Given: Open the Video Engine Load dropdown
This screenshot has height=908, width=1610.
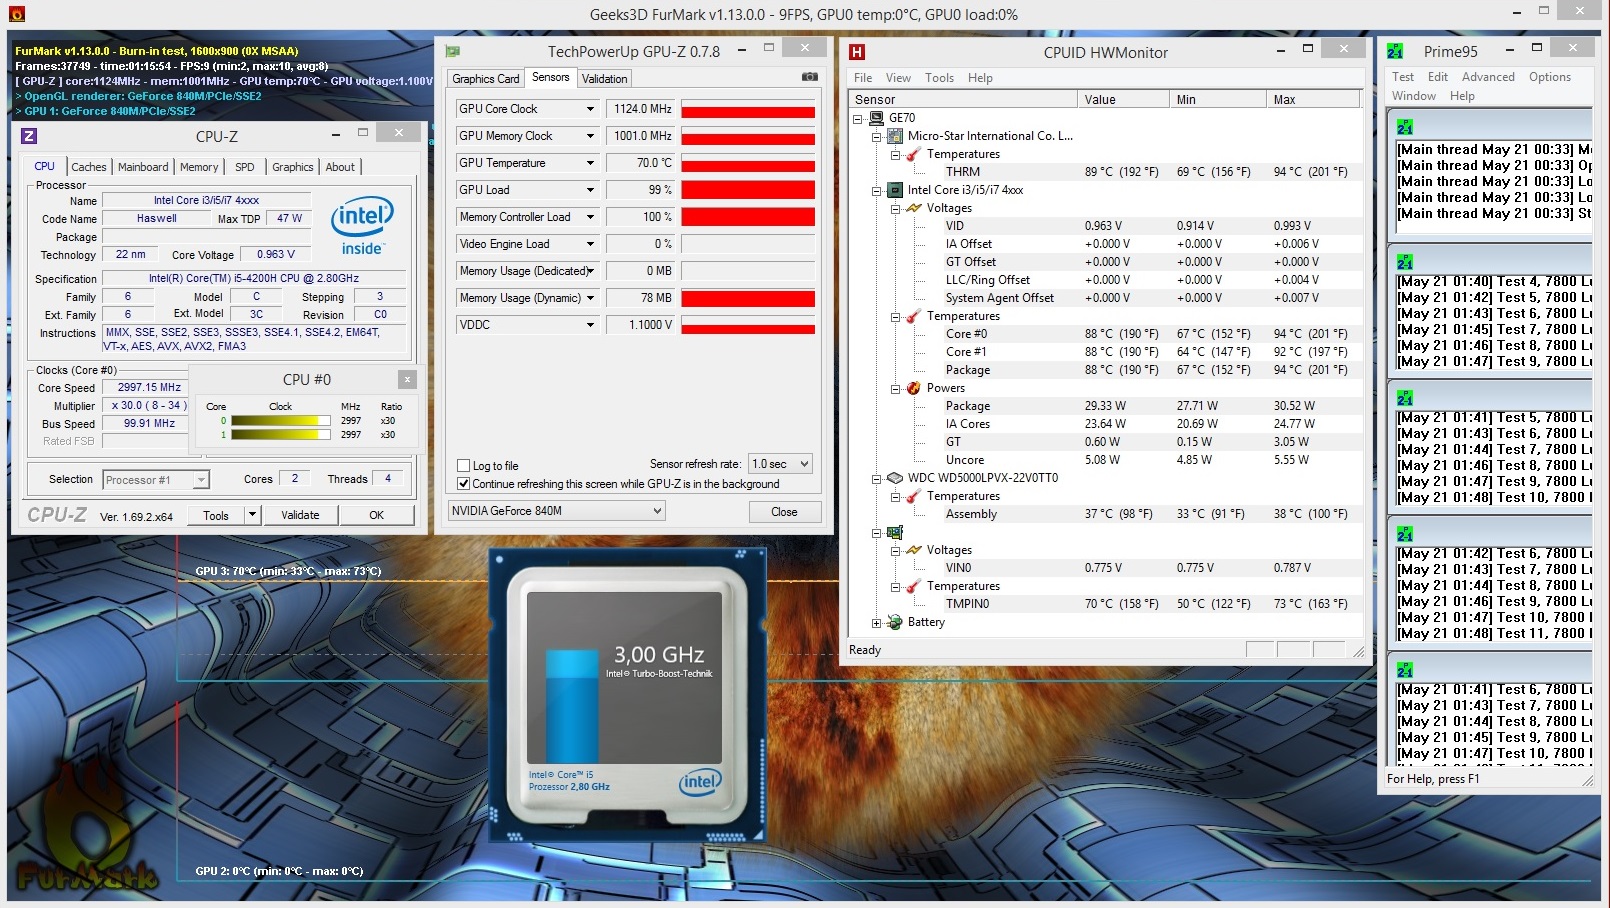Looking at the screenshot, I should [x=590, y=244].
